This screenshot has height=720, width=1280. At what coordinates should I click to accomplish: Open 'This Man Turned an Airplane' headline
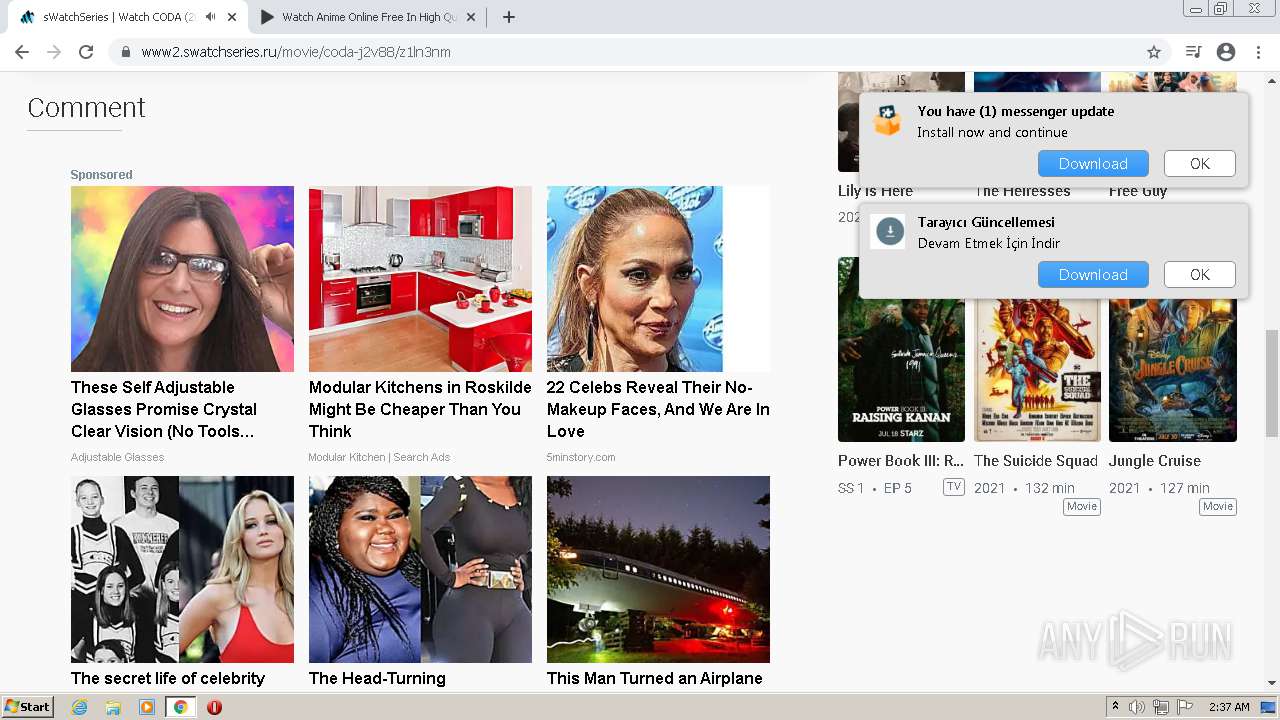[655, 678]
